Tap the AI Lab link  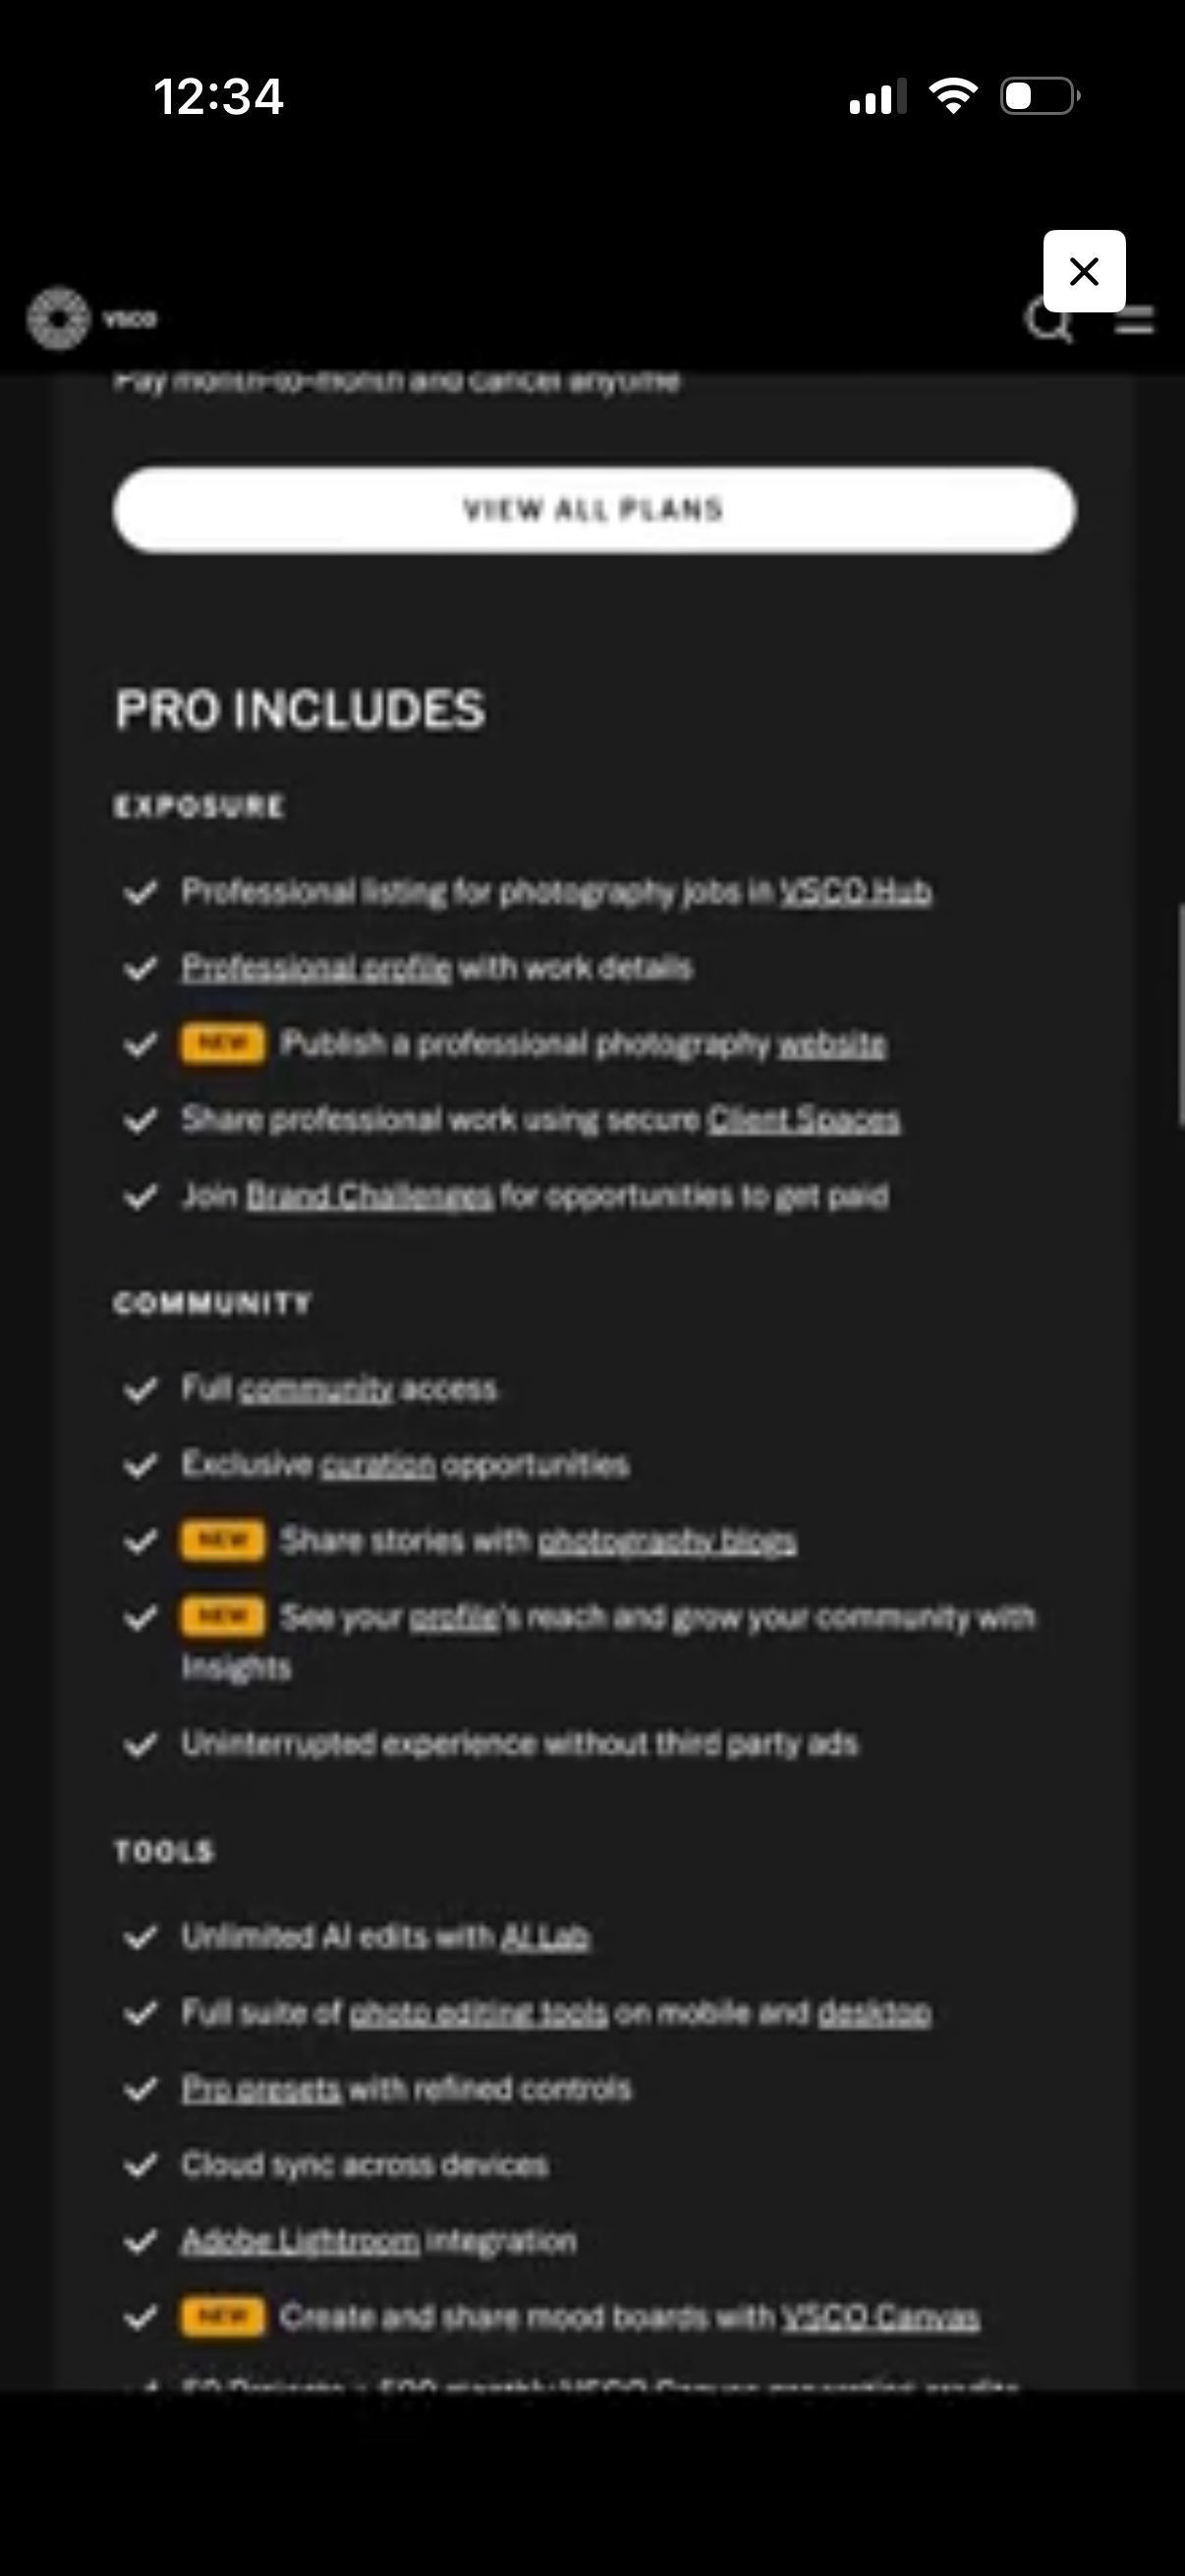point(545,1937)
